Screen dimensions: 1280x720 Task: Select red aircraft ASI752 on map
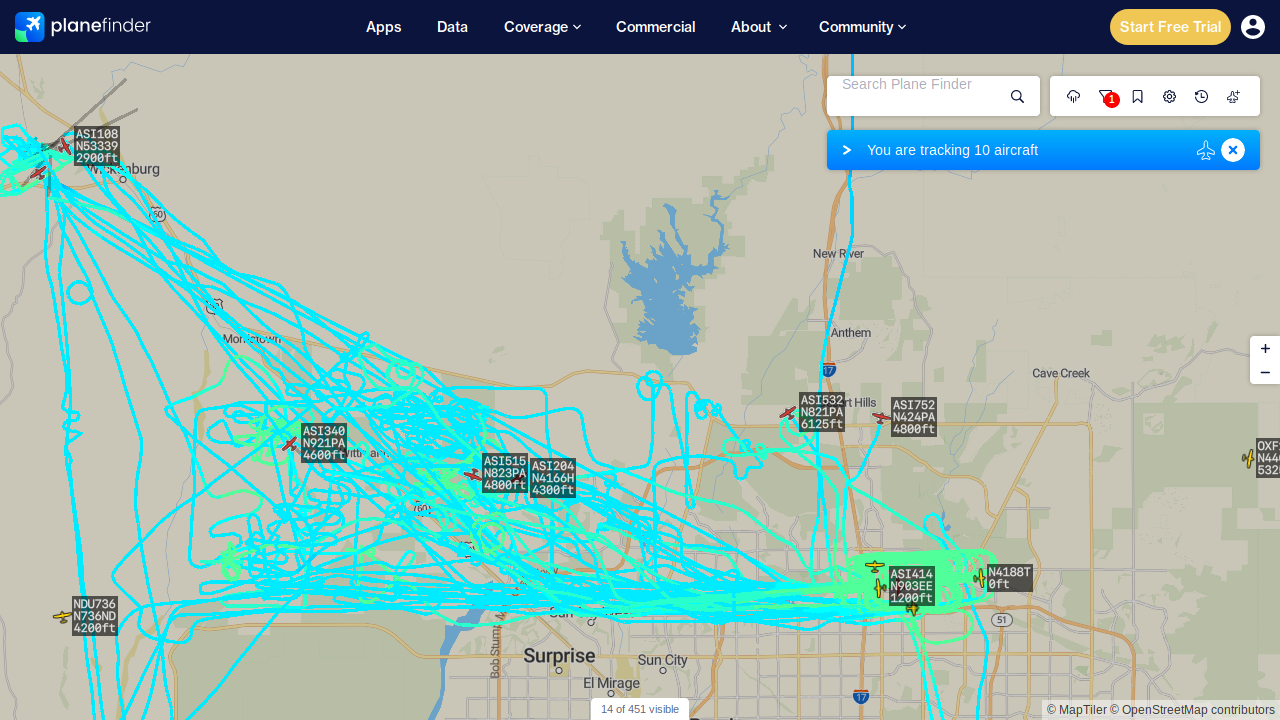point(881,417)
